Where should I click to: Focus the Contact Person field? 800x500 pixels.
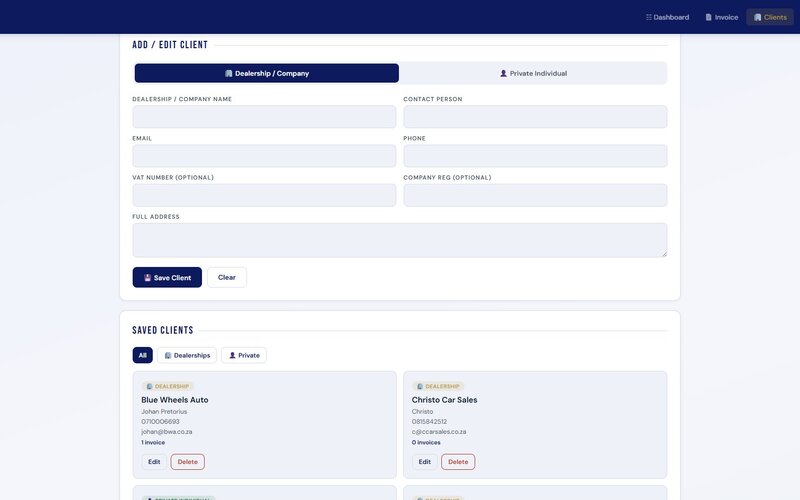535,117
